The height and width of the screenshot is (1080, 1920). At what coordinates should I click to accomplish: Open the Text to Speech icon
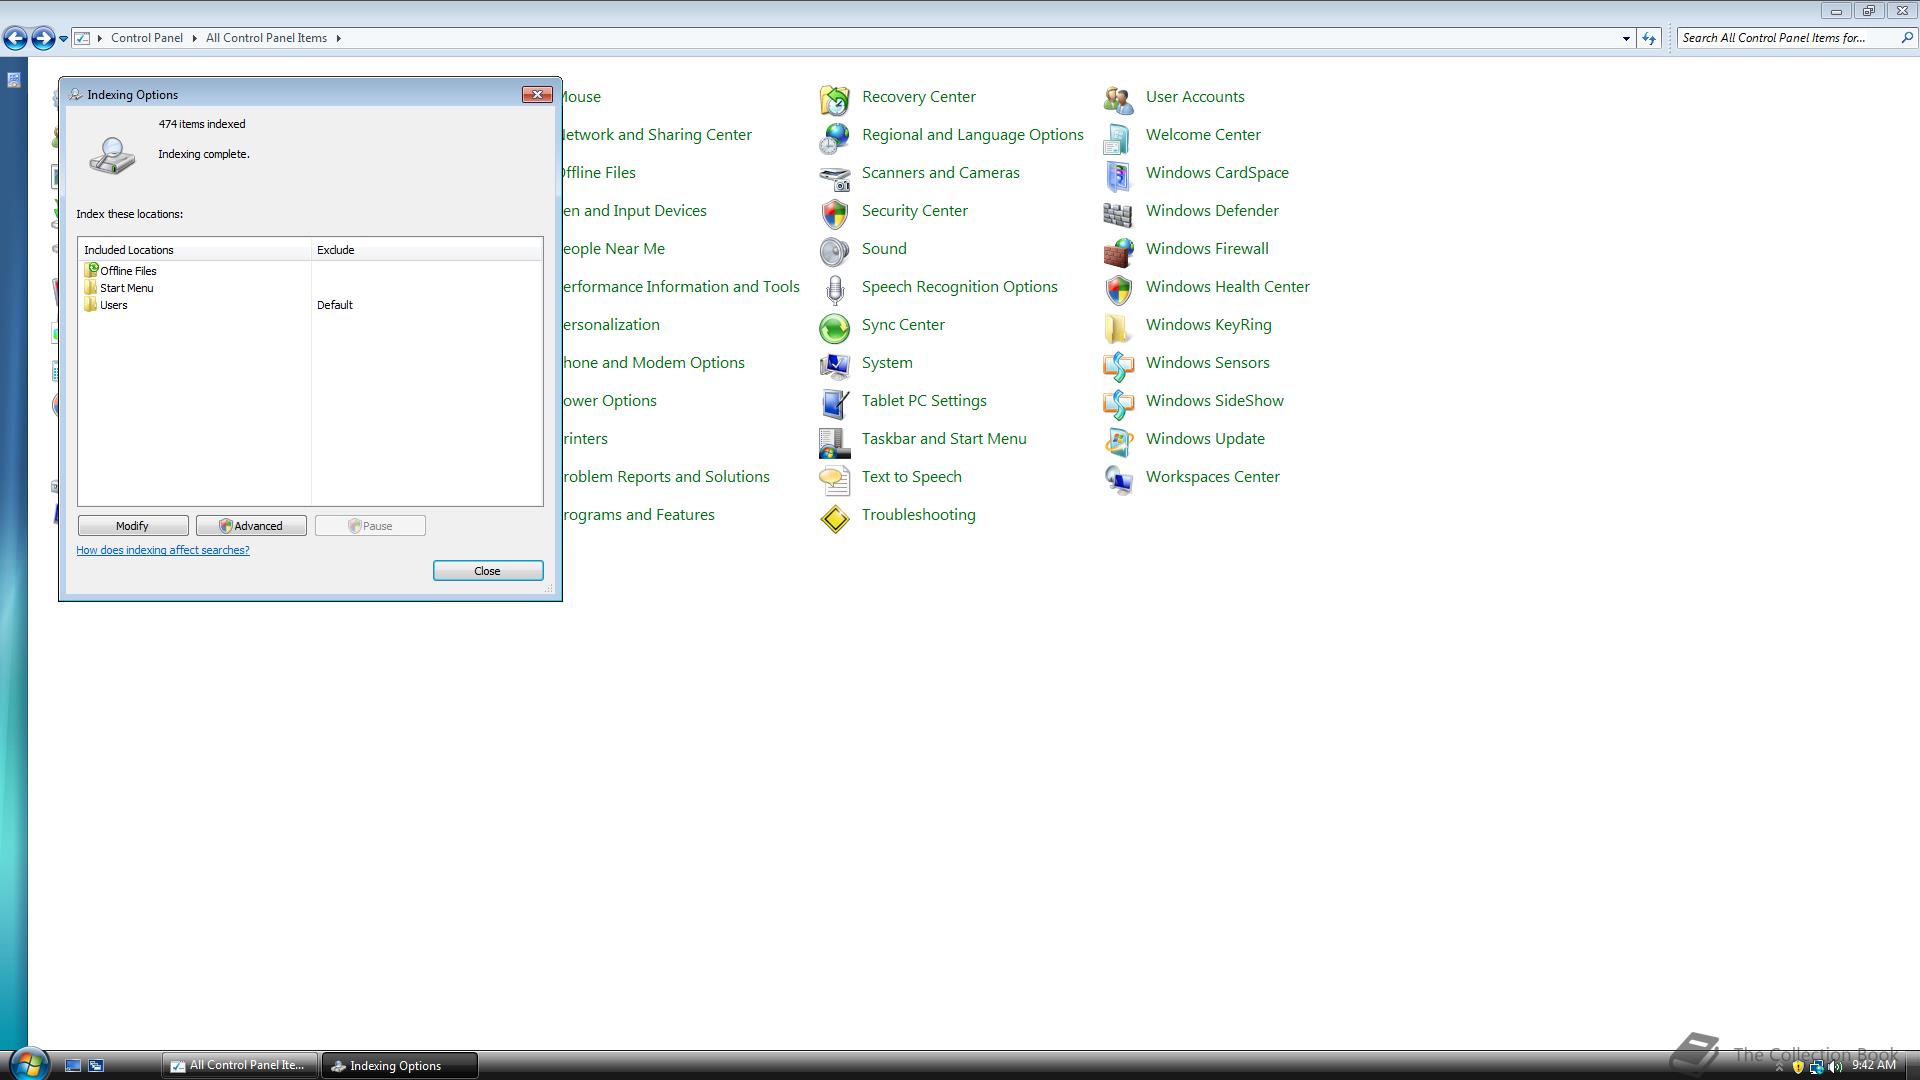click(834, 479)
